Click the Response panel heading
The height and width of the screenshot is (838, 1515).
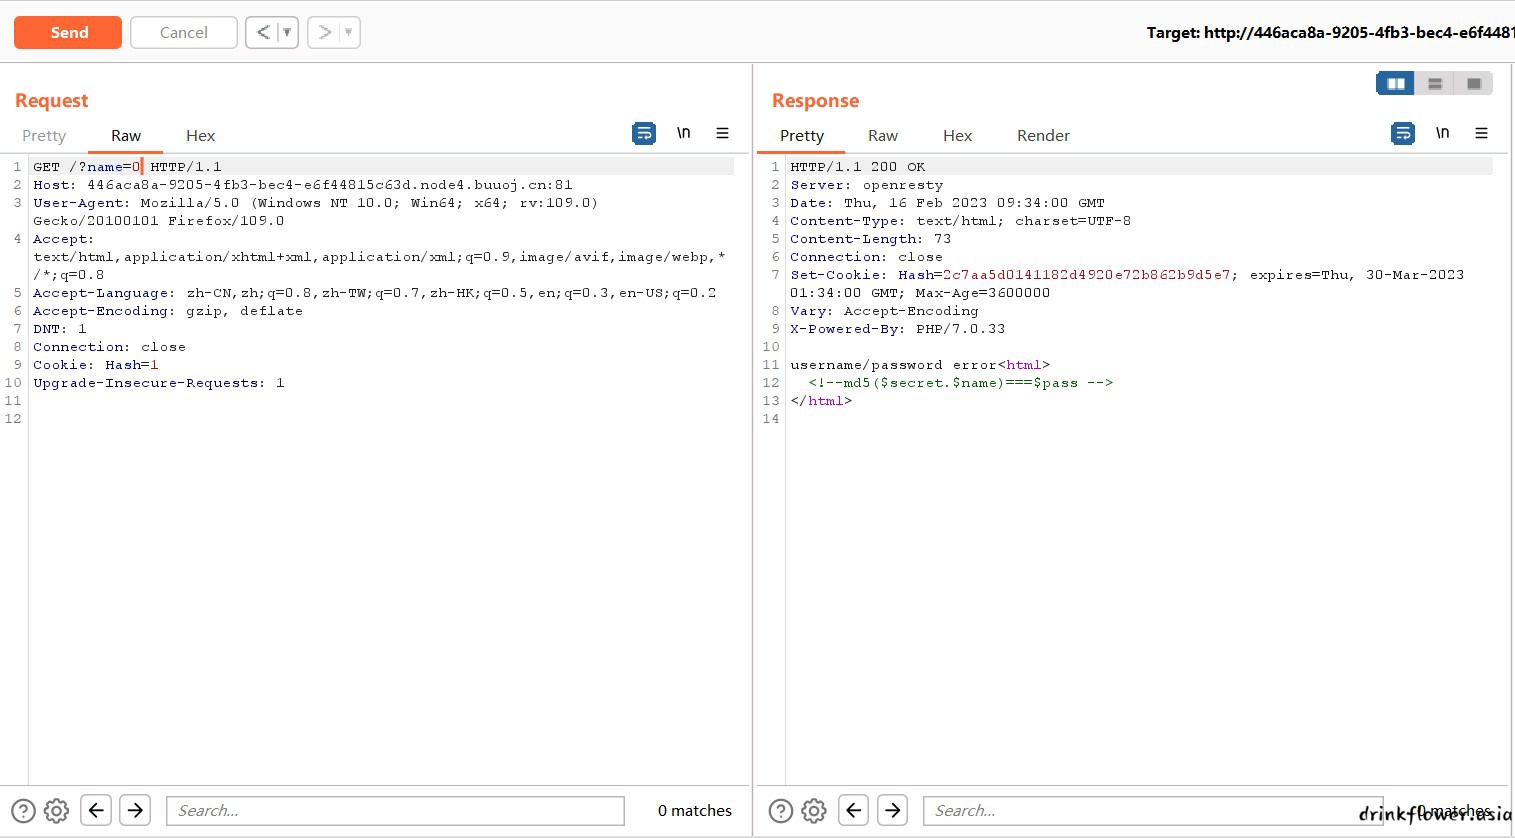(815, 100)
